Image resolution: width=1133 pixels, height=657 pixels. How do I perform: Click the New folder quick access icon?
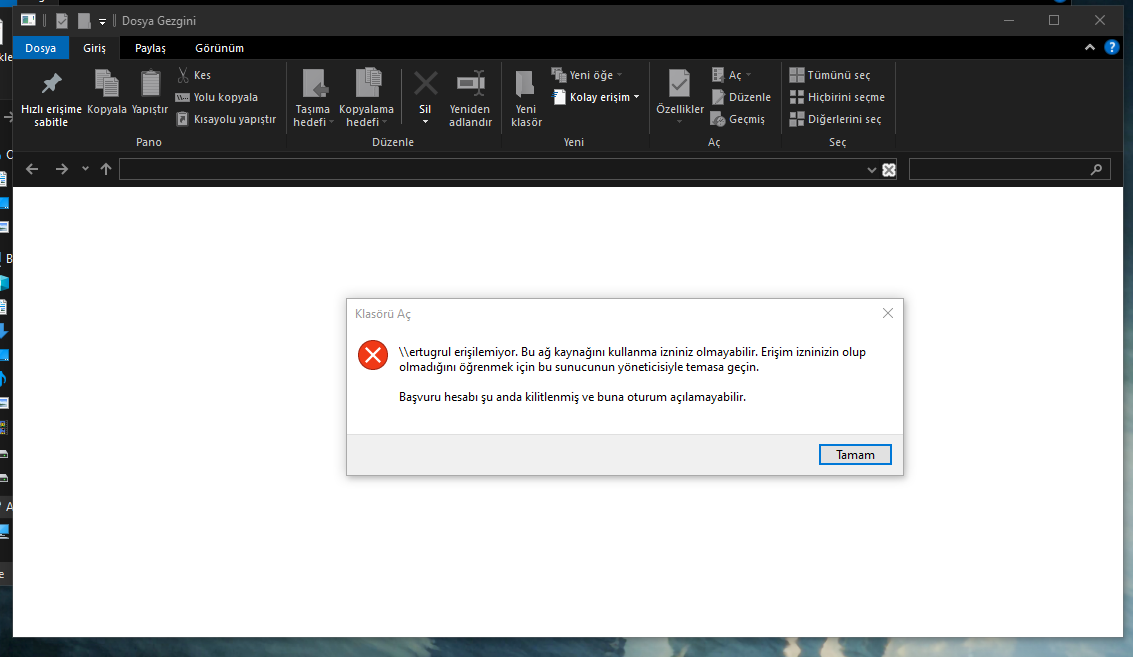tap(84, 21)
